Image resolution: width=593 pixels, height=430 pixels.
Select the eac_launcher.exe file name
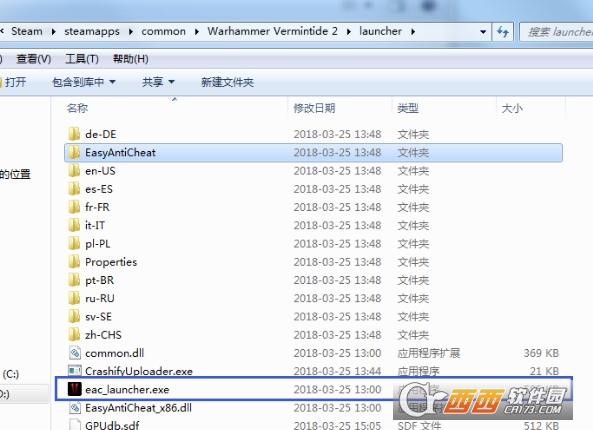(127, 390)
